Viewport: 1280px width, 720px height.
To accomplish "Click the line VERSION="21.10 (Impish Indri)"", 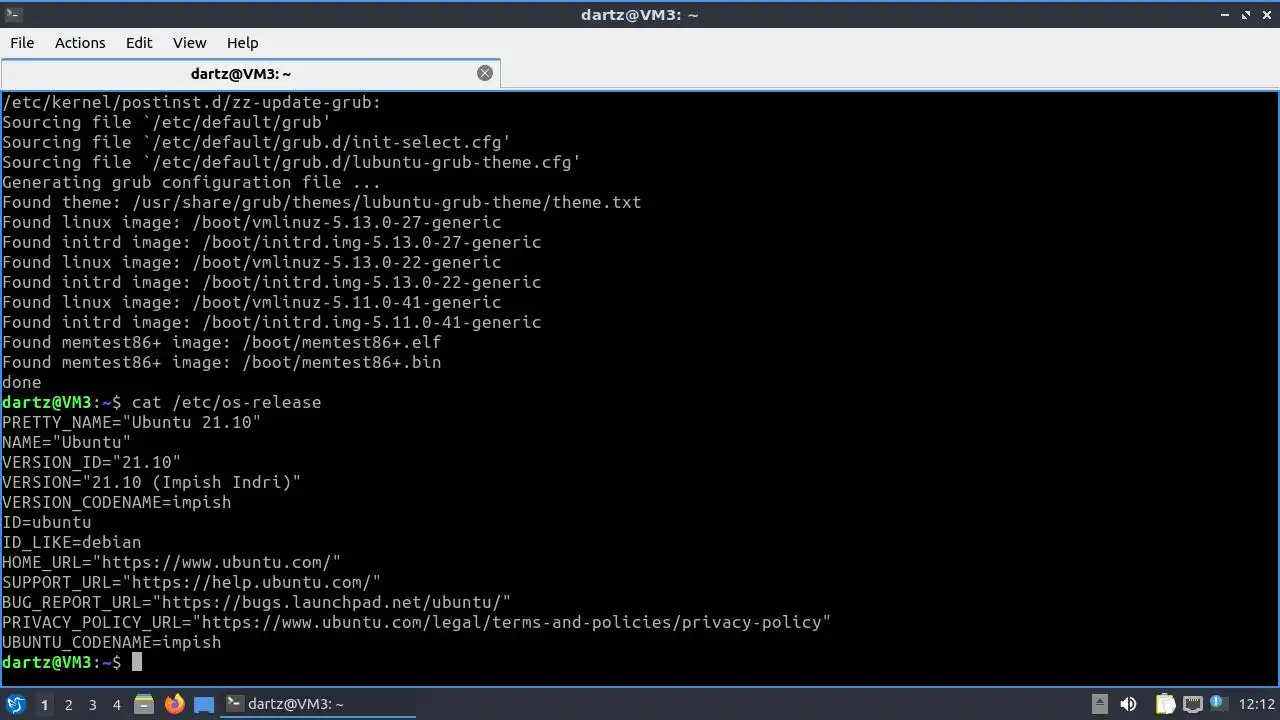I will [151, 482].
